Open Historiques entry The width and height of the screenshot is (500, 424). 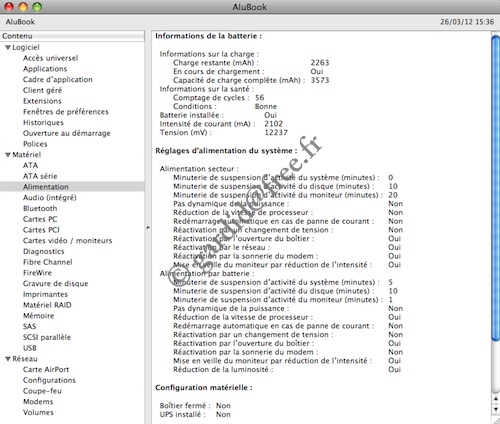[43, 122]
